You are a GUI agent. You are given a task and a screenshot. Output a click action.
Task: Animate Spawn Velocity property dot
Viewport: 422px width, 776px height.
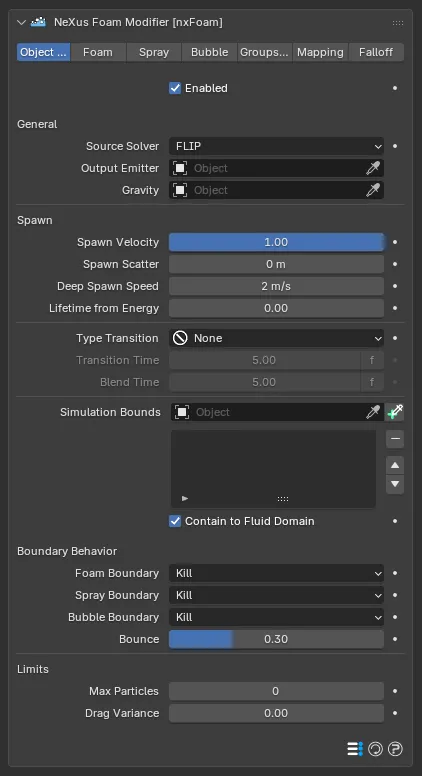point(395,242)
